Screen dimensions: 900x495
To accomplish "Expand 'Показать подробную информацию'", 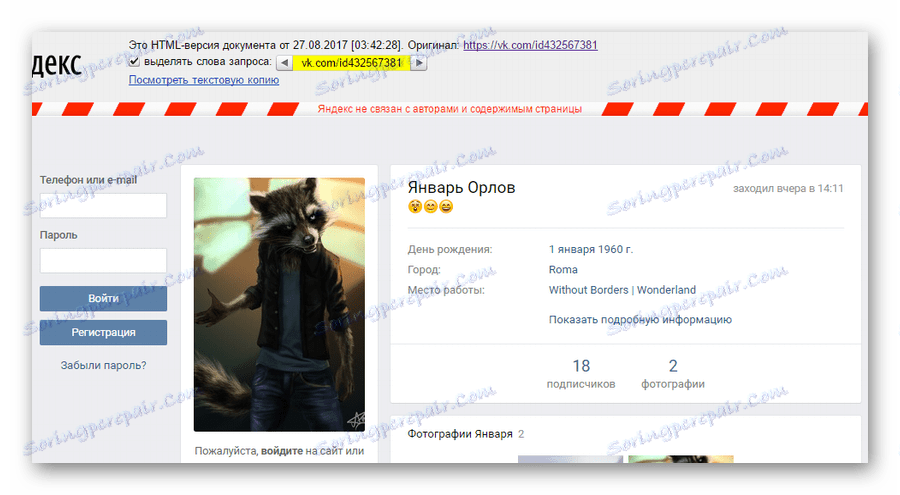I will 640,319.
